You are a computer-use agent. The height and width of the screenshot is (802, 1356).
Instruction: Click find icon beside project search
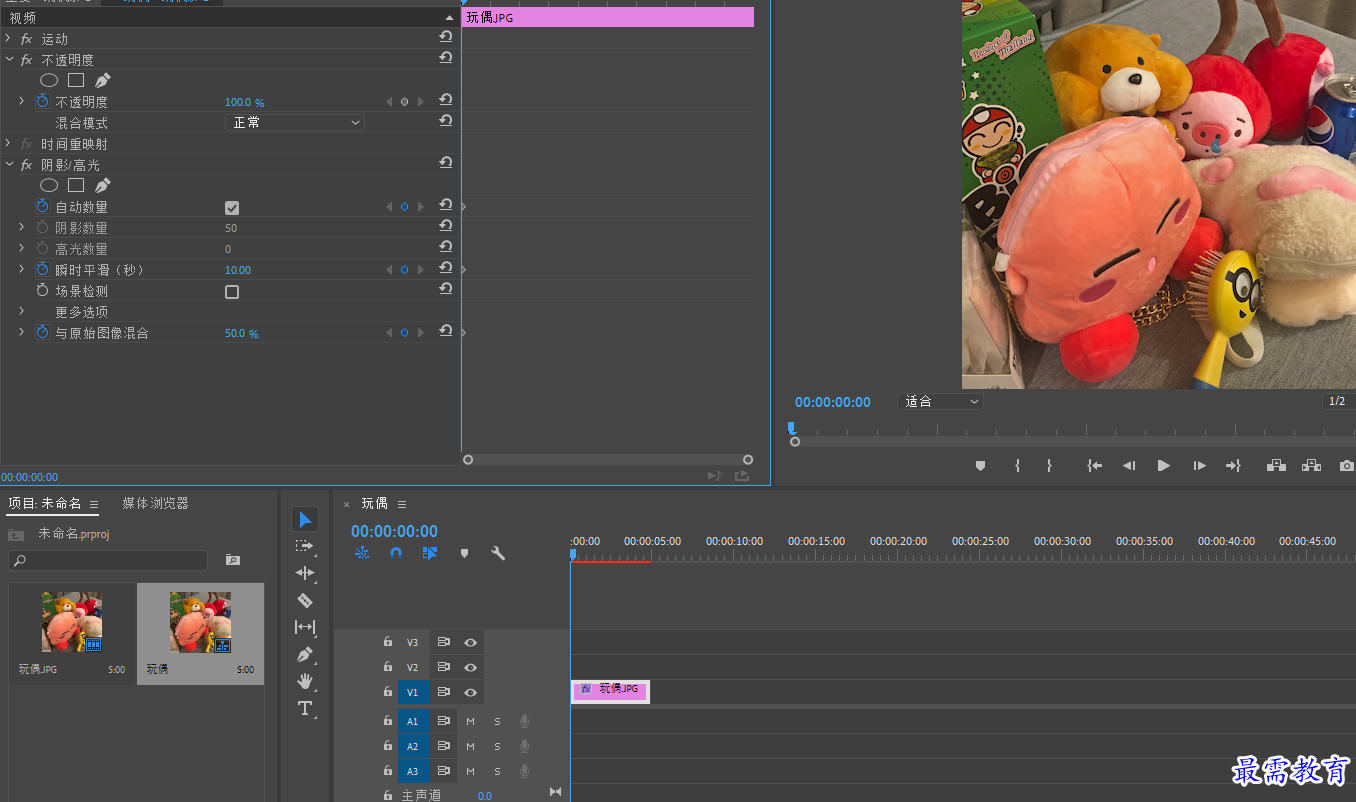pyautogui.click(x=232, y=560)
